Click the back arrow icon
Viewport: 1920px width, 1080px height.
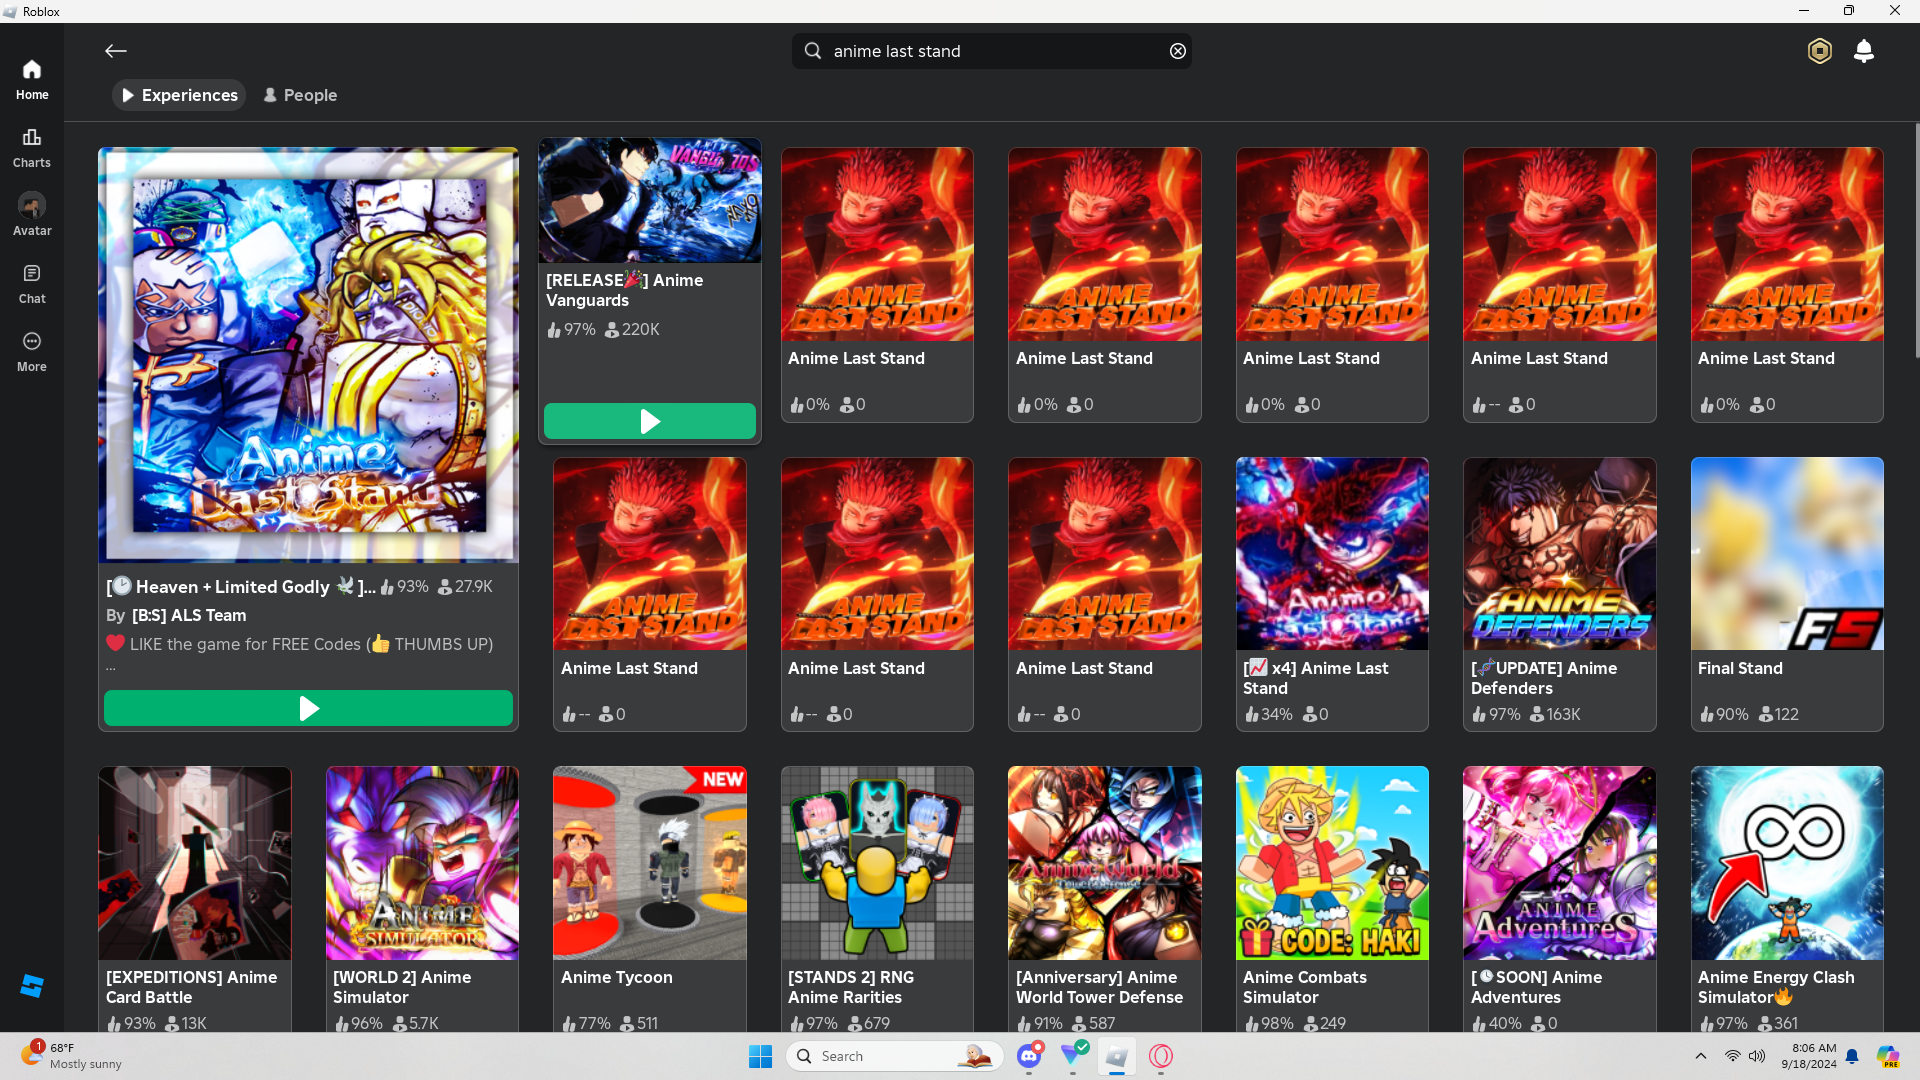coord(116,51)
